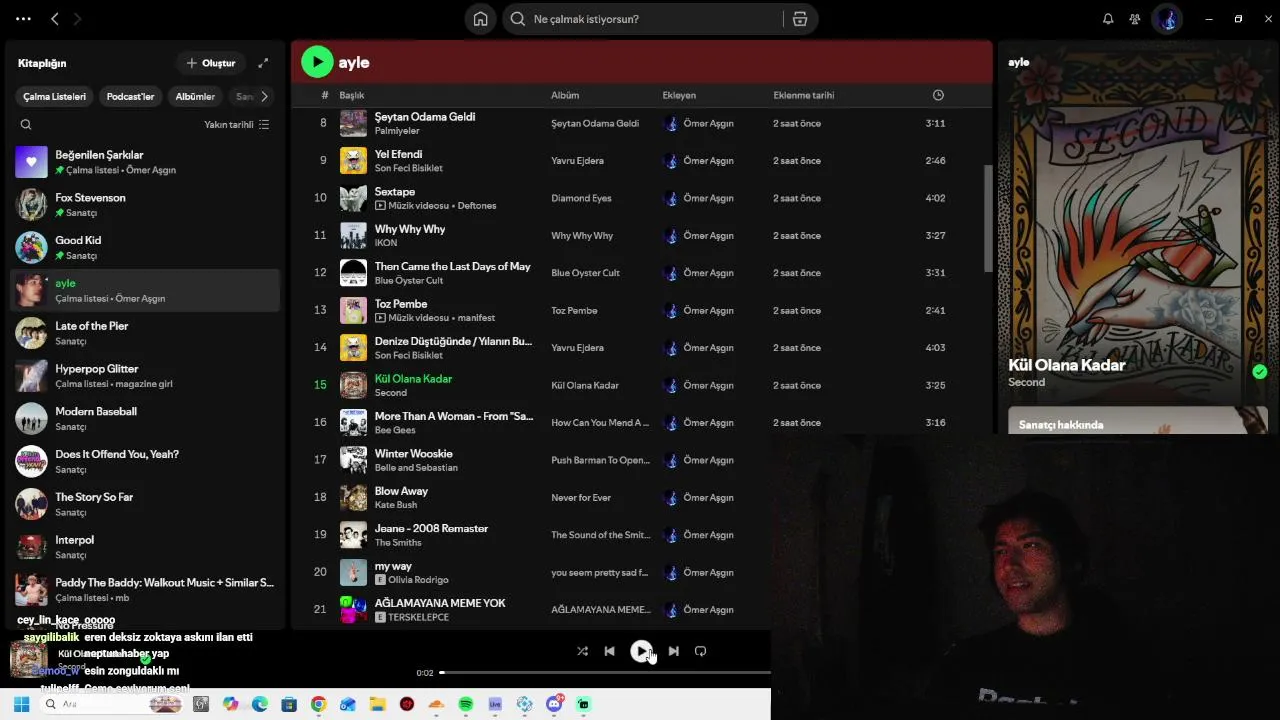Sort by the Albüm column header
Image resolution: width=1280 pixels, height=720 pixels.
point(565,95)
